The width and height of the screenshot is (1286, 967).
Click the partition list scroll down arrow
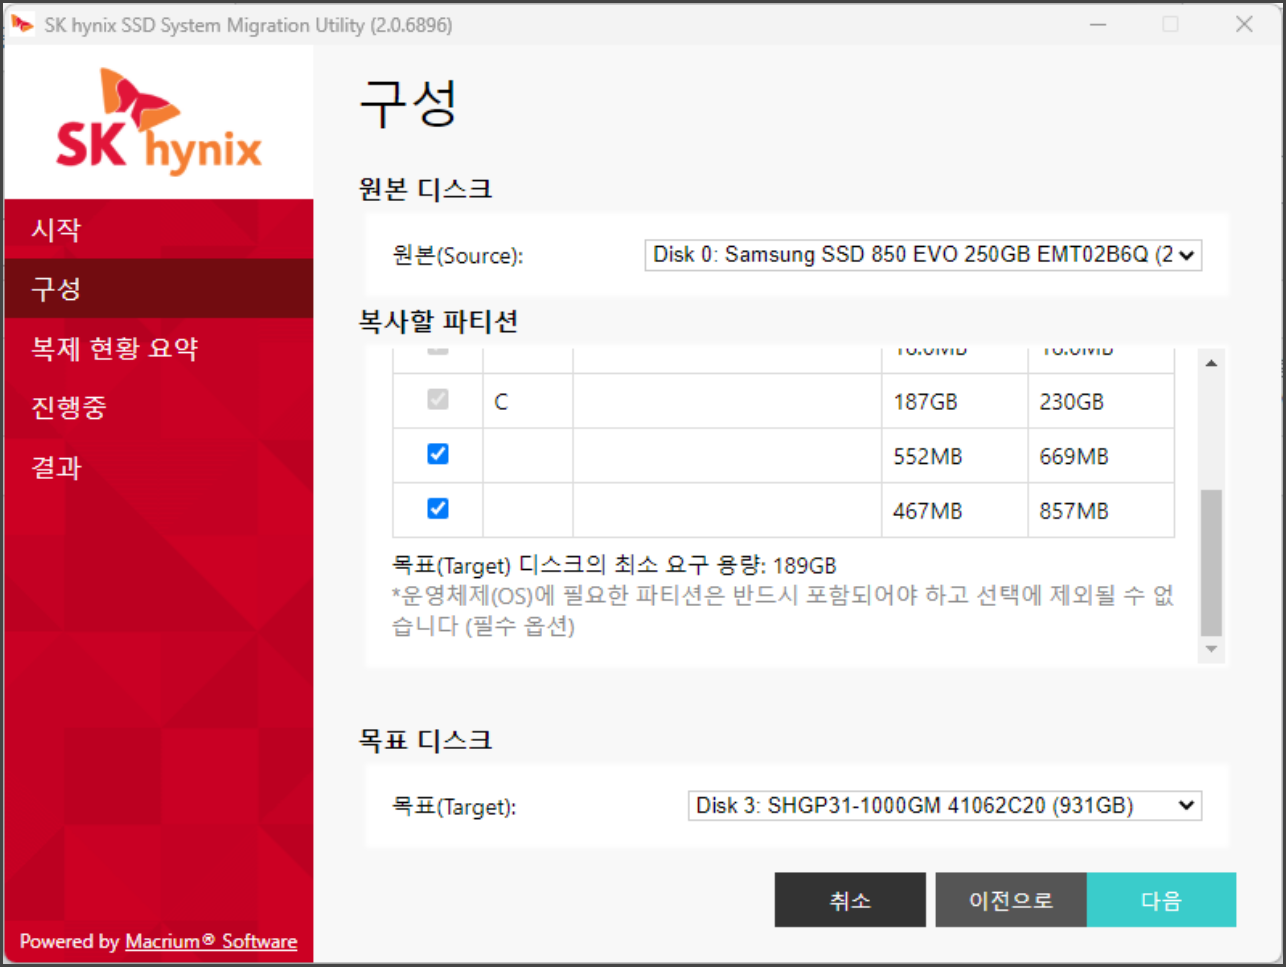point(1211,650)
